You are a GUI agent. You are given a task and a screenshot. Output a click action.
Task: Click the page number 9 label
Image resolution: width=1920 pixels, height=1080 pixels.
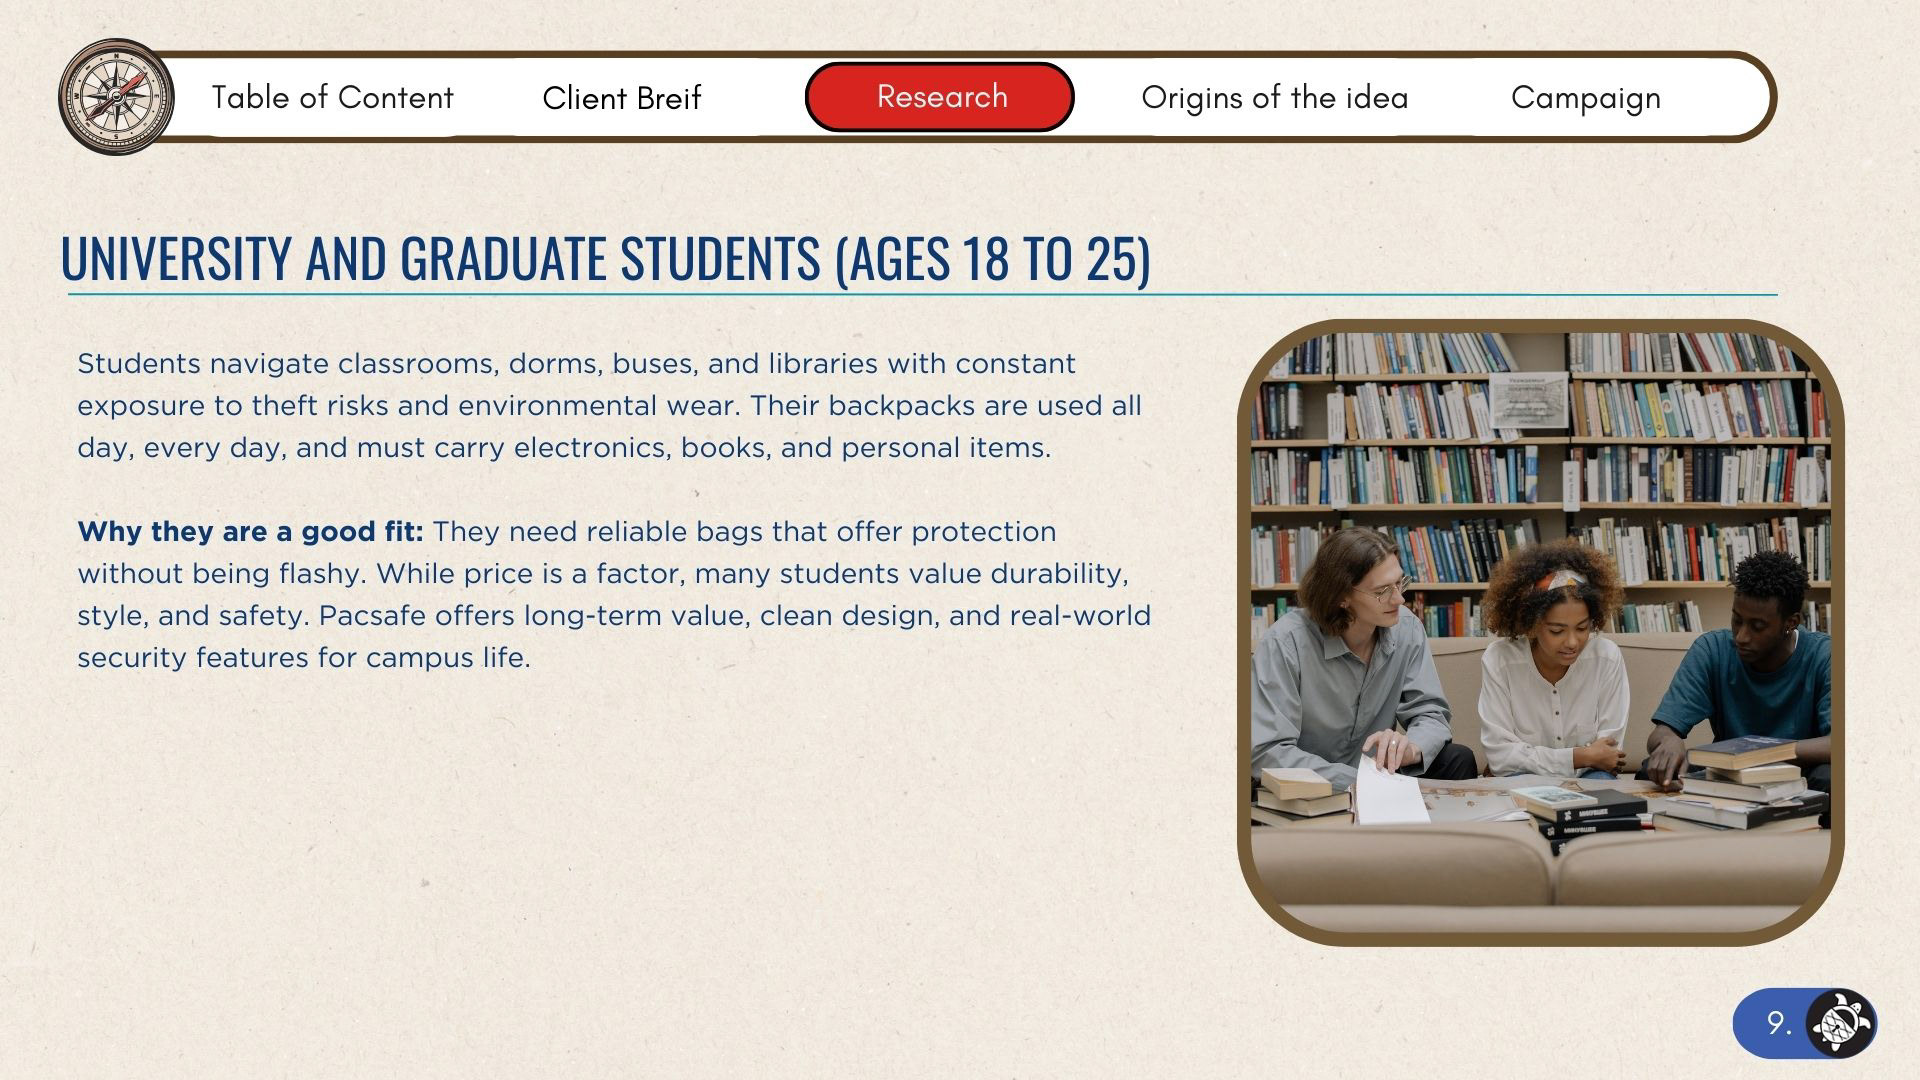point(1778,1023)
